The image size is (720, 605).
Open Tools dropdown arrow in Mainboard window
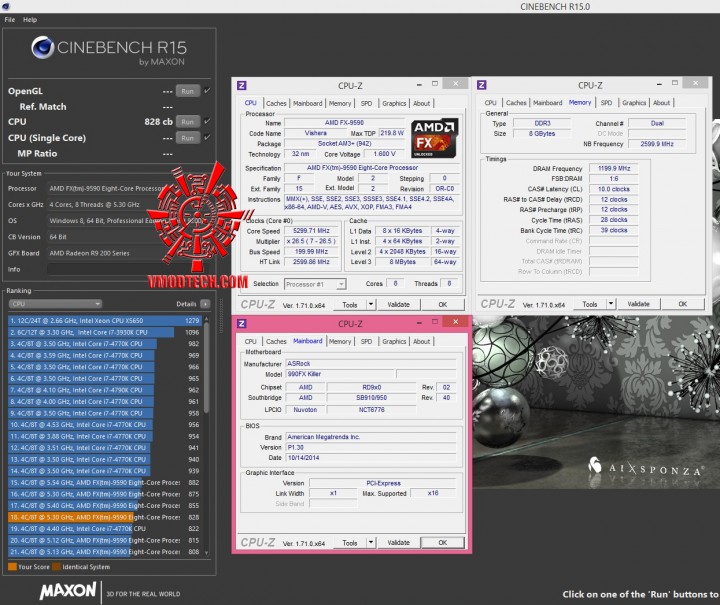[x=371, y=542]
